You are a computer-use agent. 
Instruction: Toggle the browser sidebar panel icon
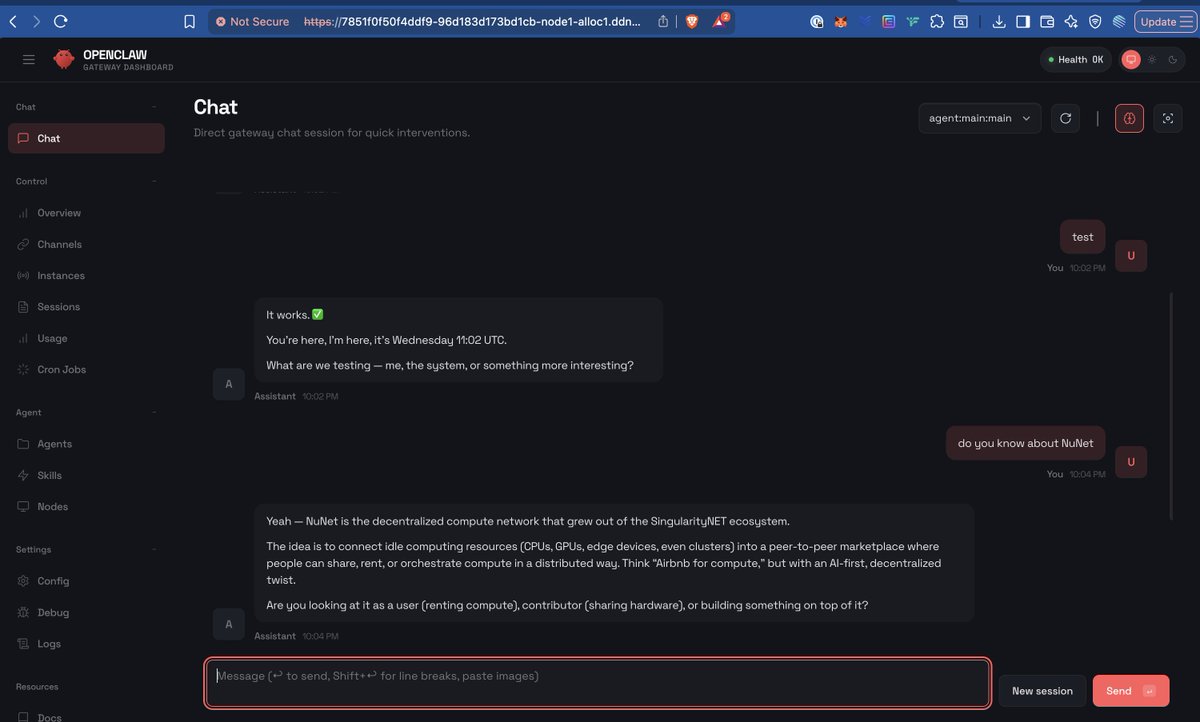[1023, 21]
